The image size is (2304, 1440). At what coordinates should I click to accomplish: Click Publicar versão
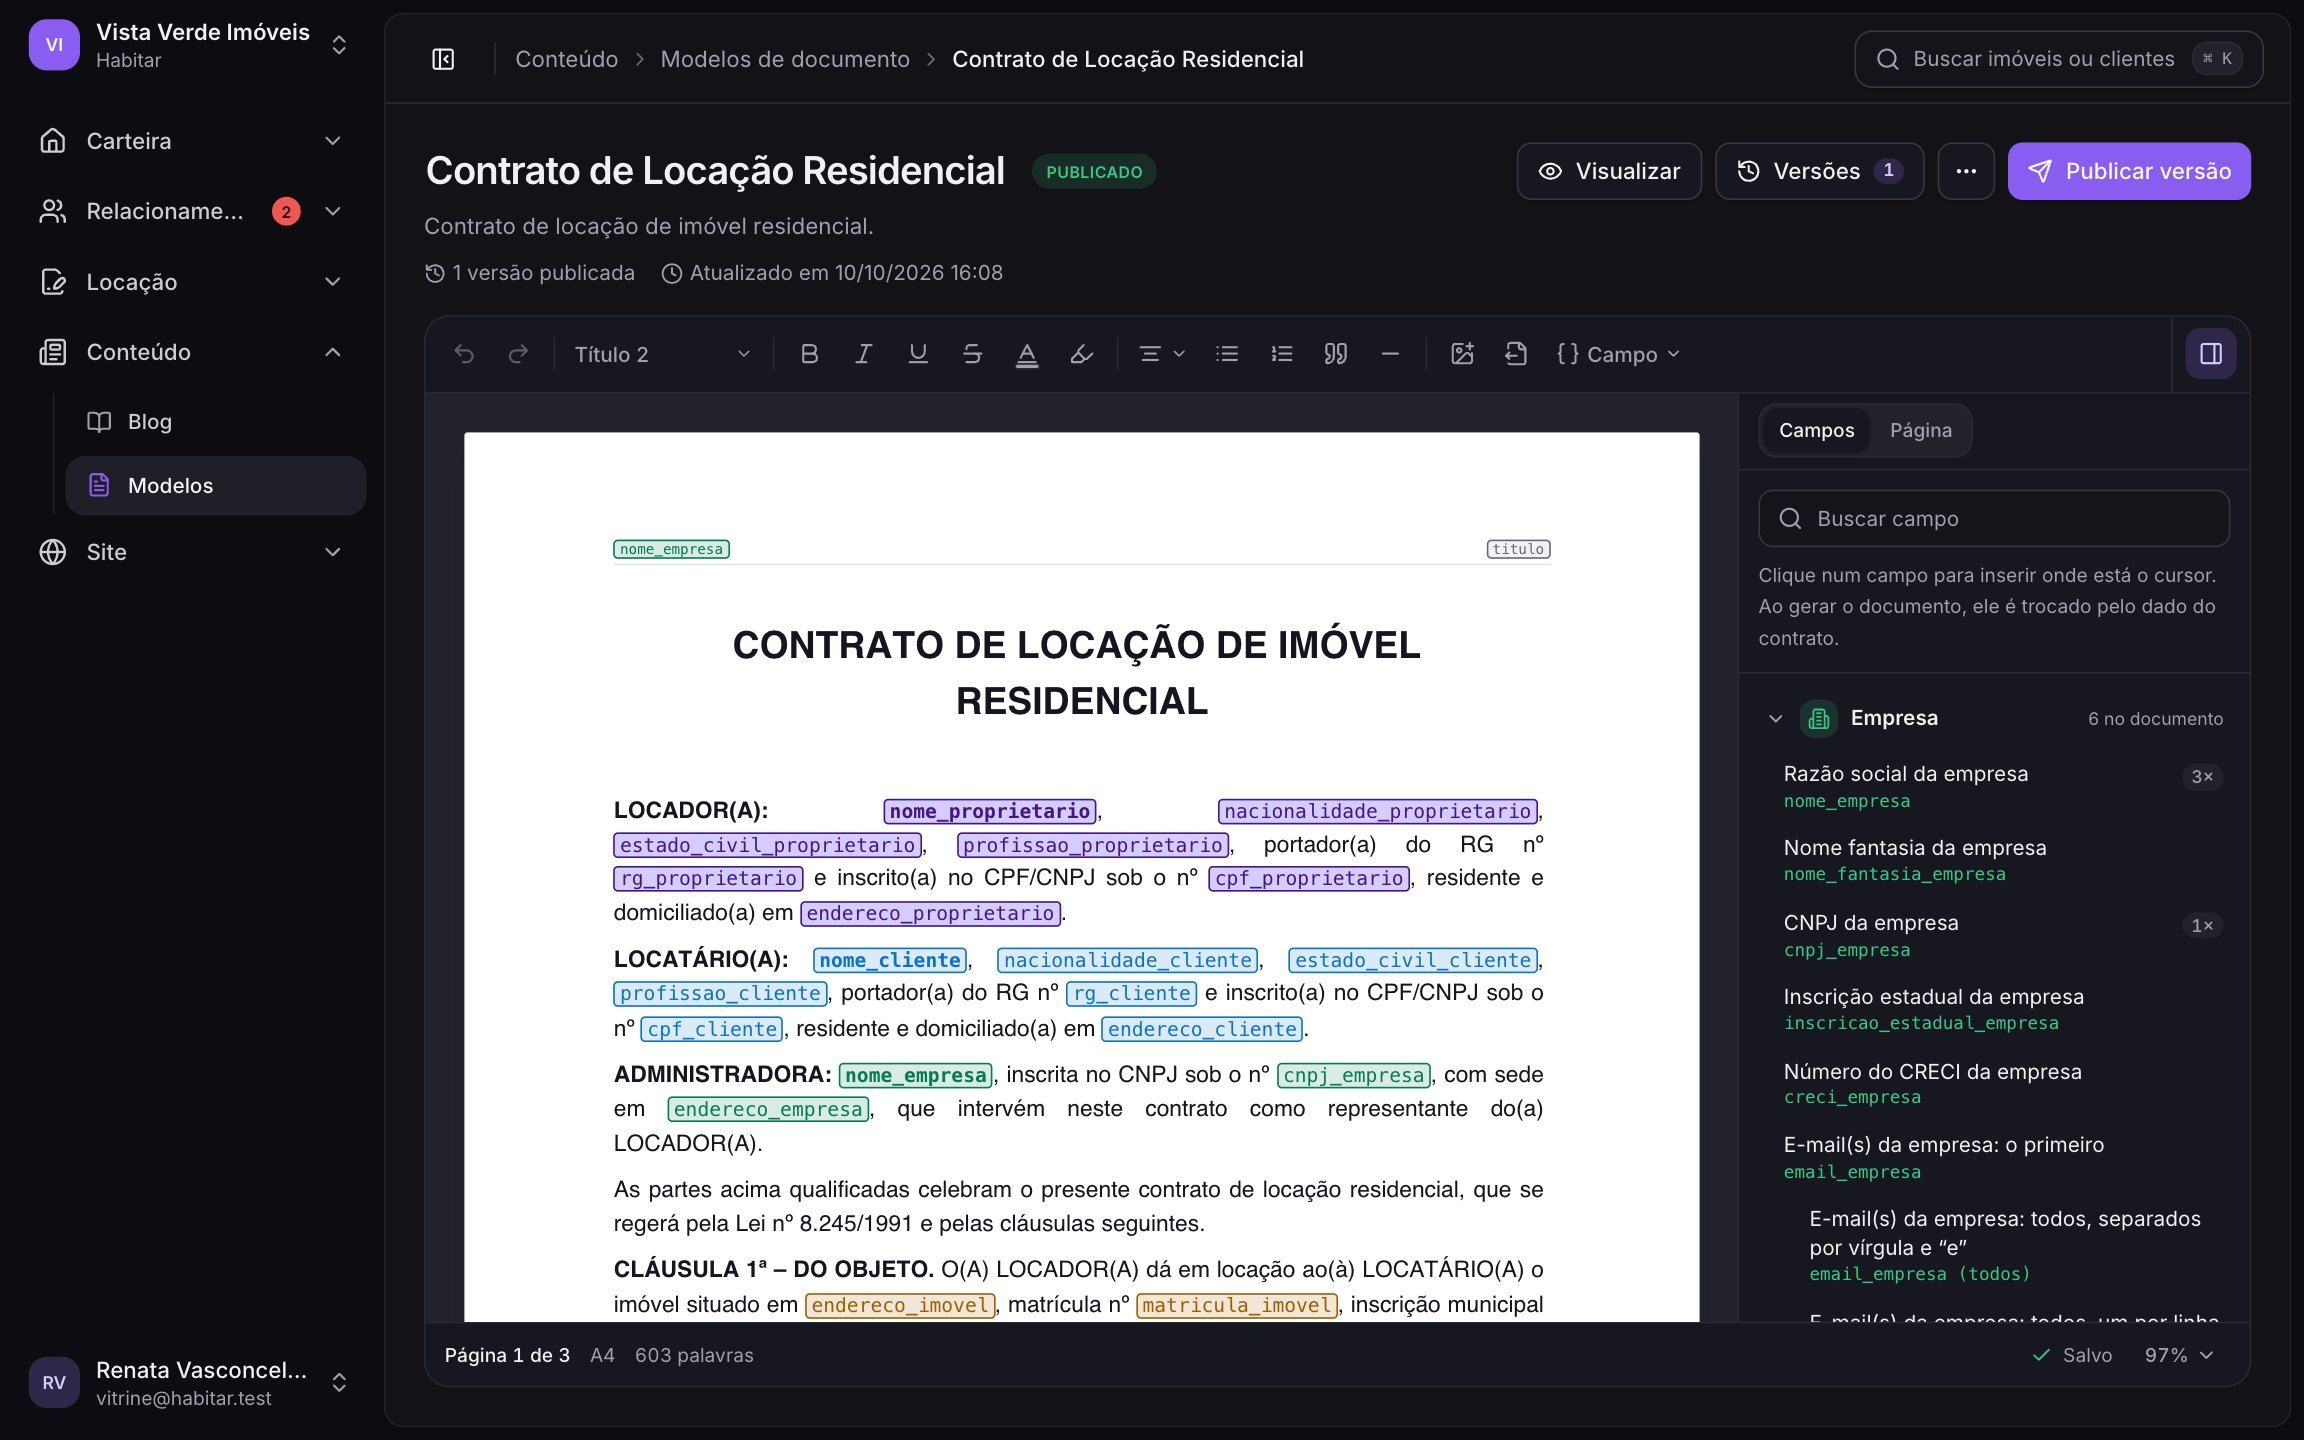coord(2129,171)
